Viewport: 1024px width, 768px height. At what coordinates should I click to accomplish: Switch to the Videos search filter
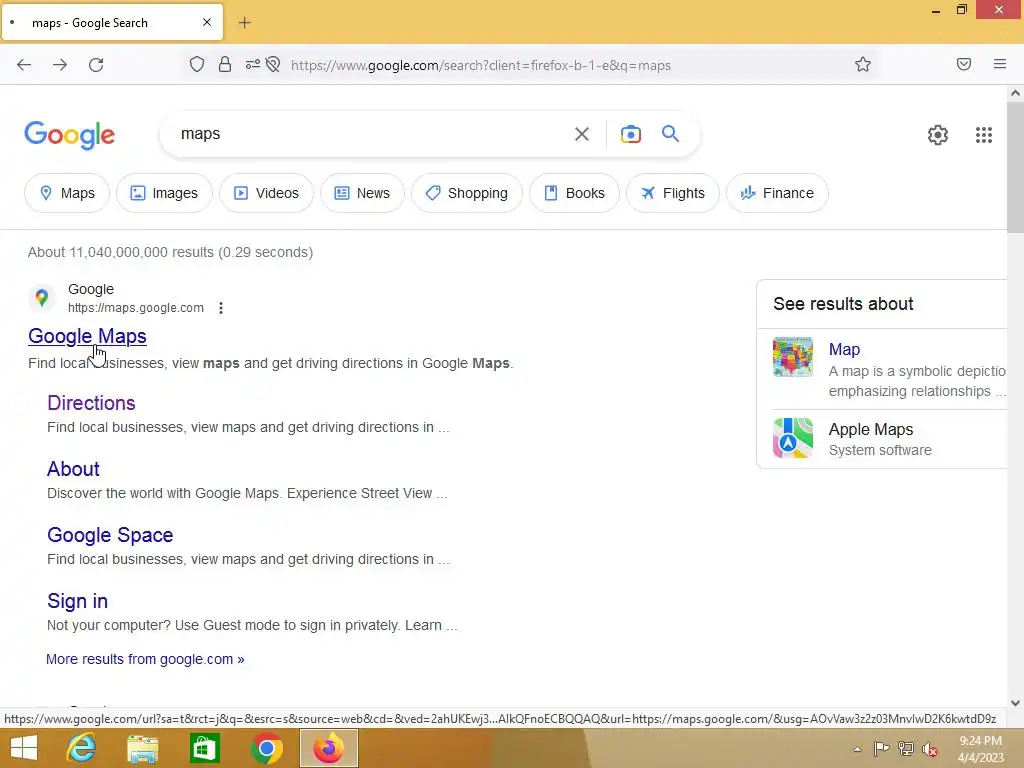click(x=266, y=193)
